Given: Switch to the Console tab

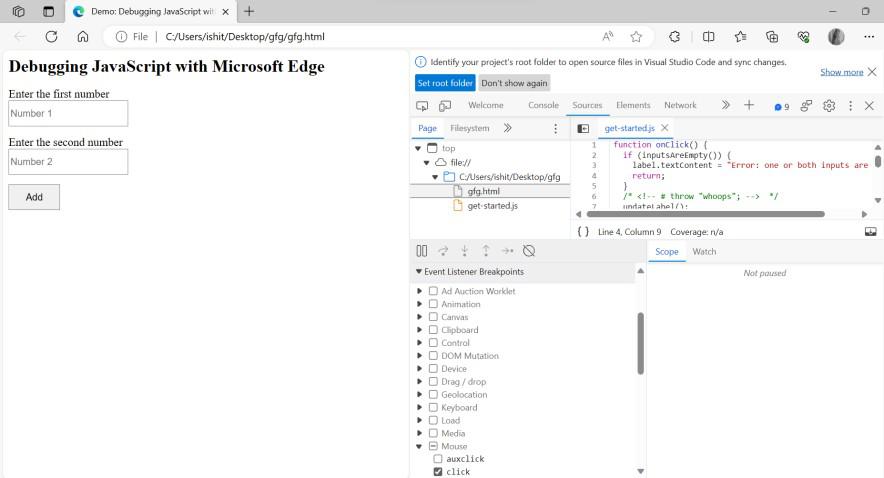Looking at the screenshot, I should pyautogui.click(x=543, y=105).
